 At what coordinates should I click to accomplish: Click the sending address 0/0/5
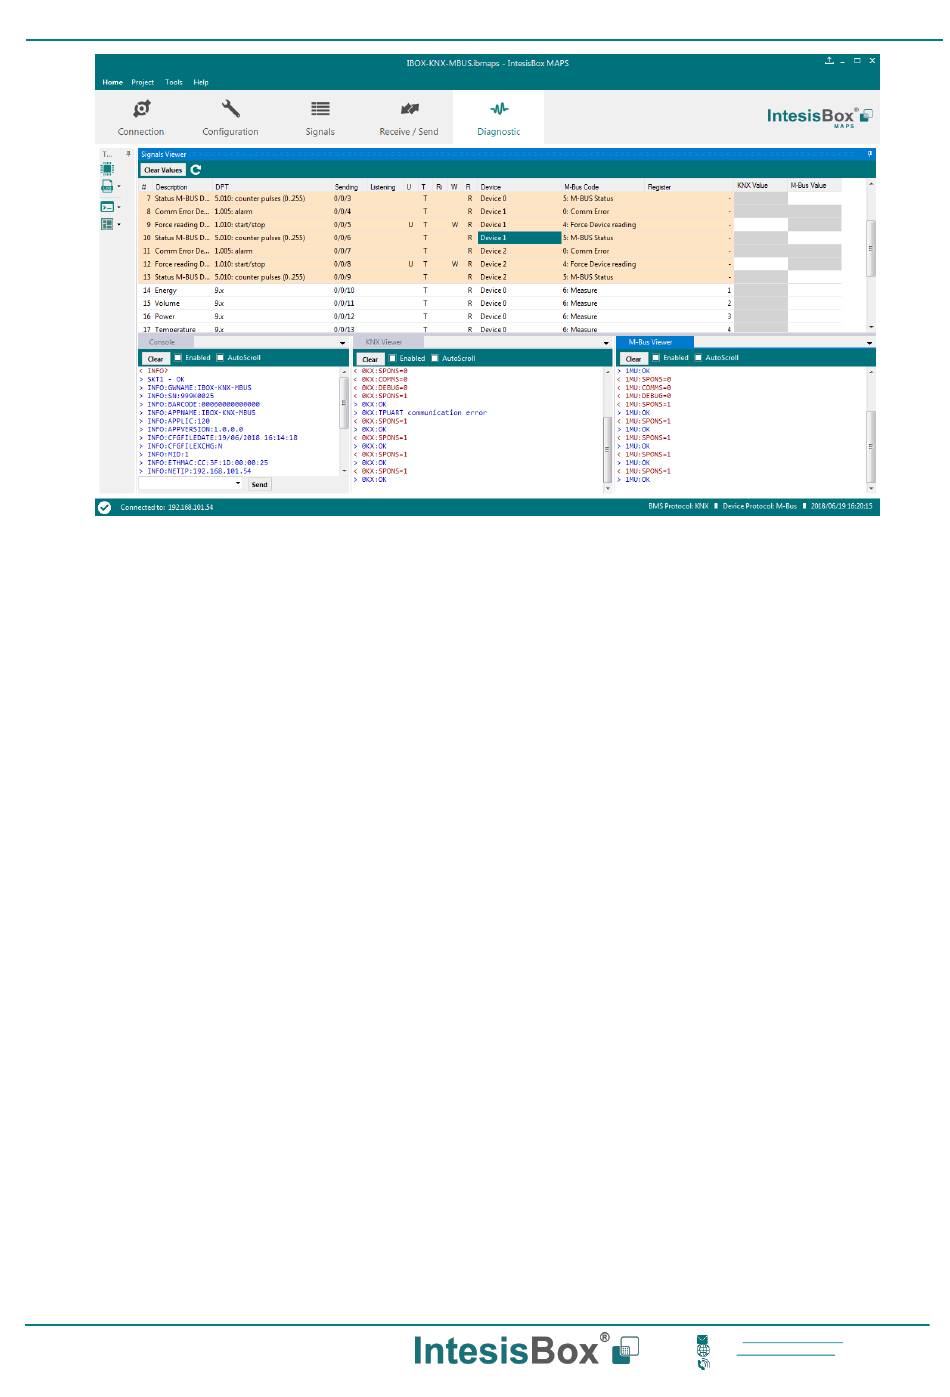343,225
